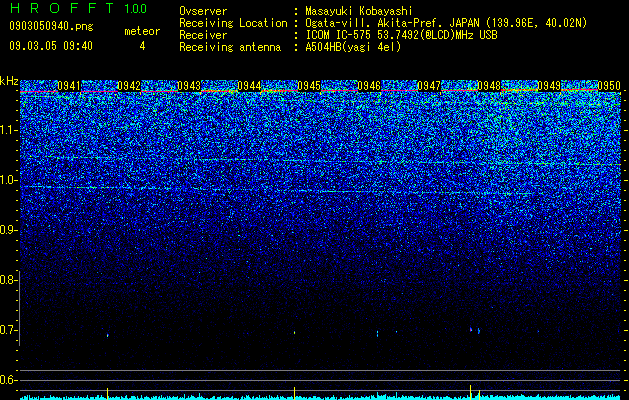Click the 1.1 kHz axis label
The image size is (629, 400).
tap(8, 130)
